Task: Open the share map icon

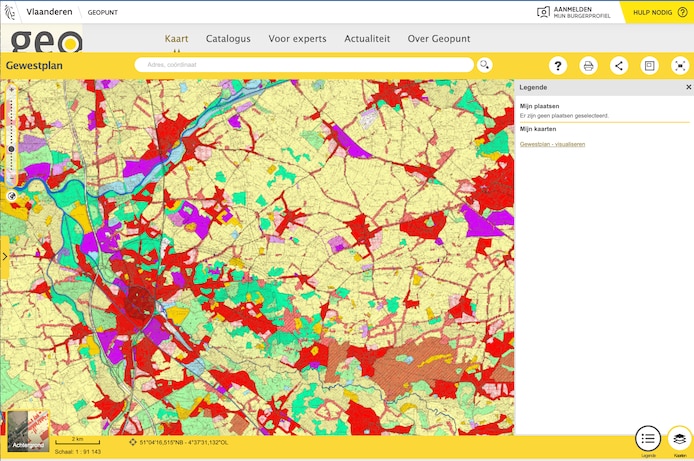Action: [619, 66]
